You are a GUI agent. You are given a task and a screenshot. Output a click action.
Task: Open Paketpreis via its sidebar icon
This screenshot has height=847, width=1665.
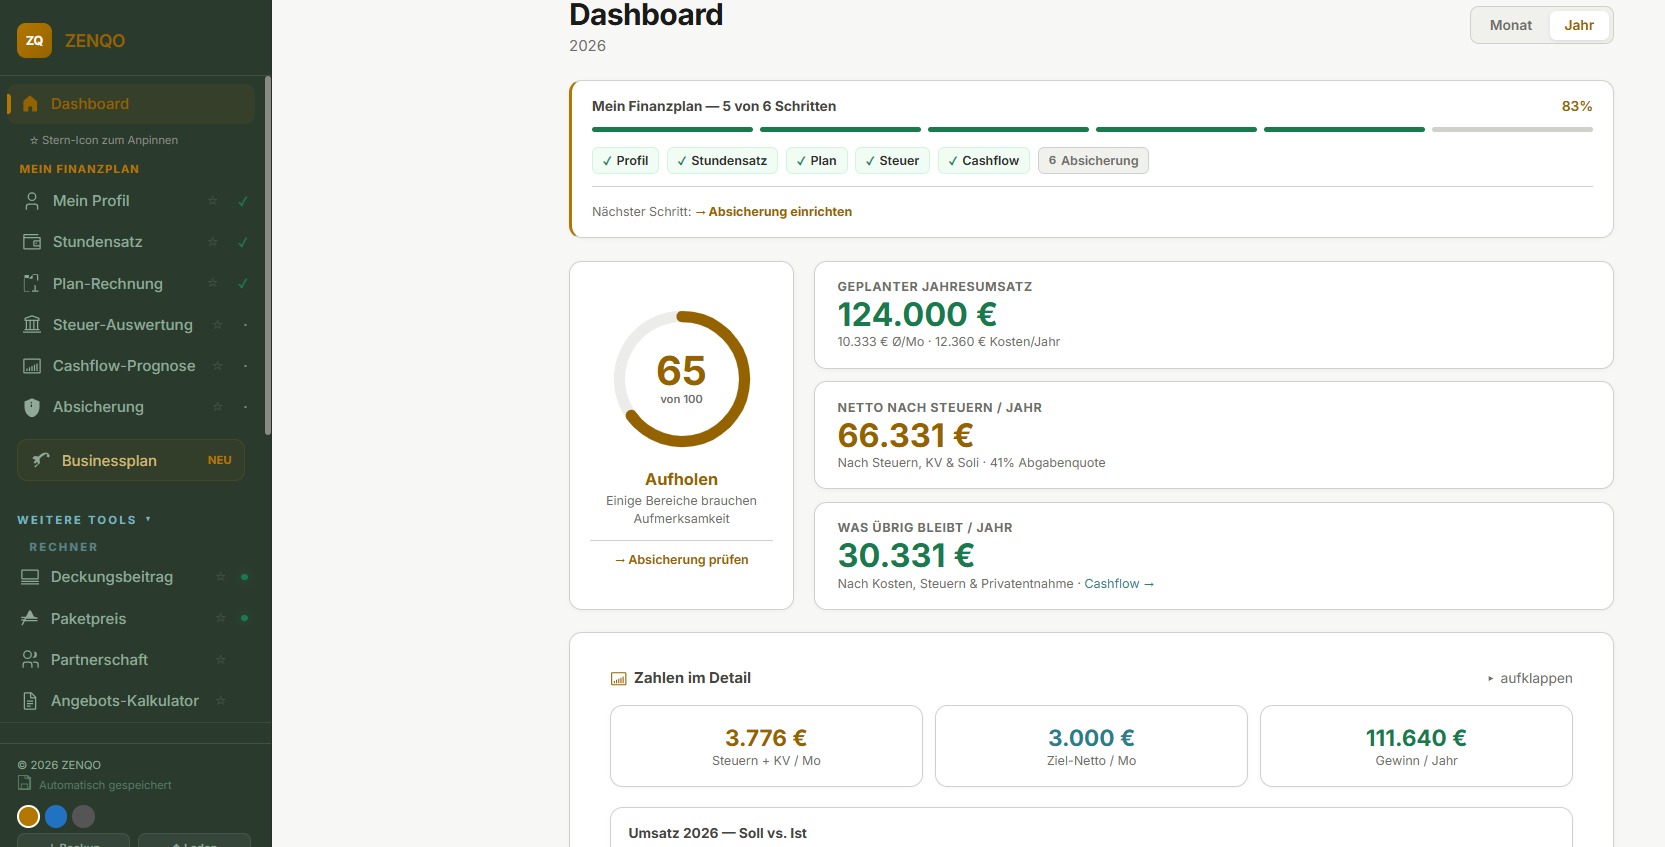coord(30,619)
